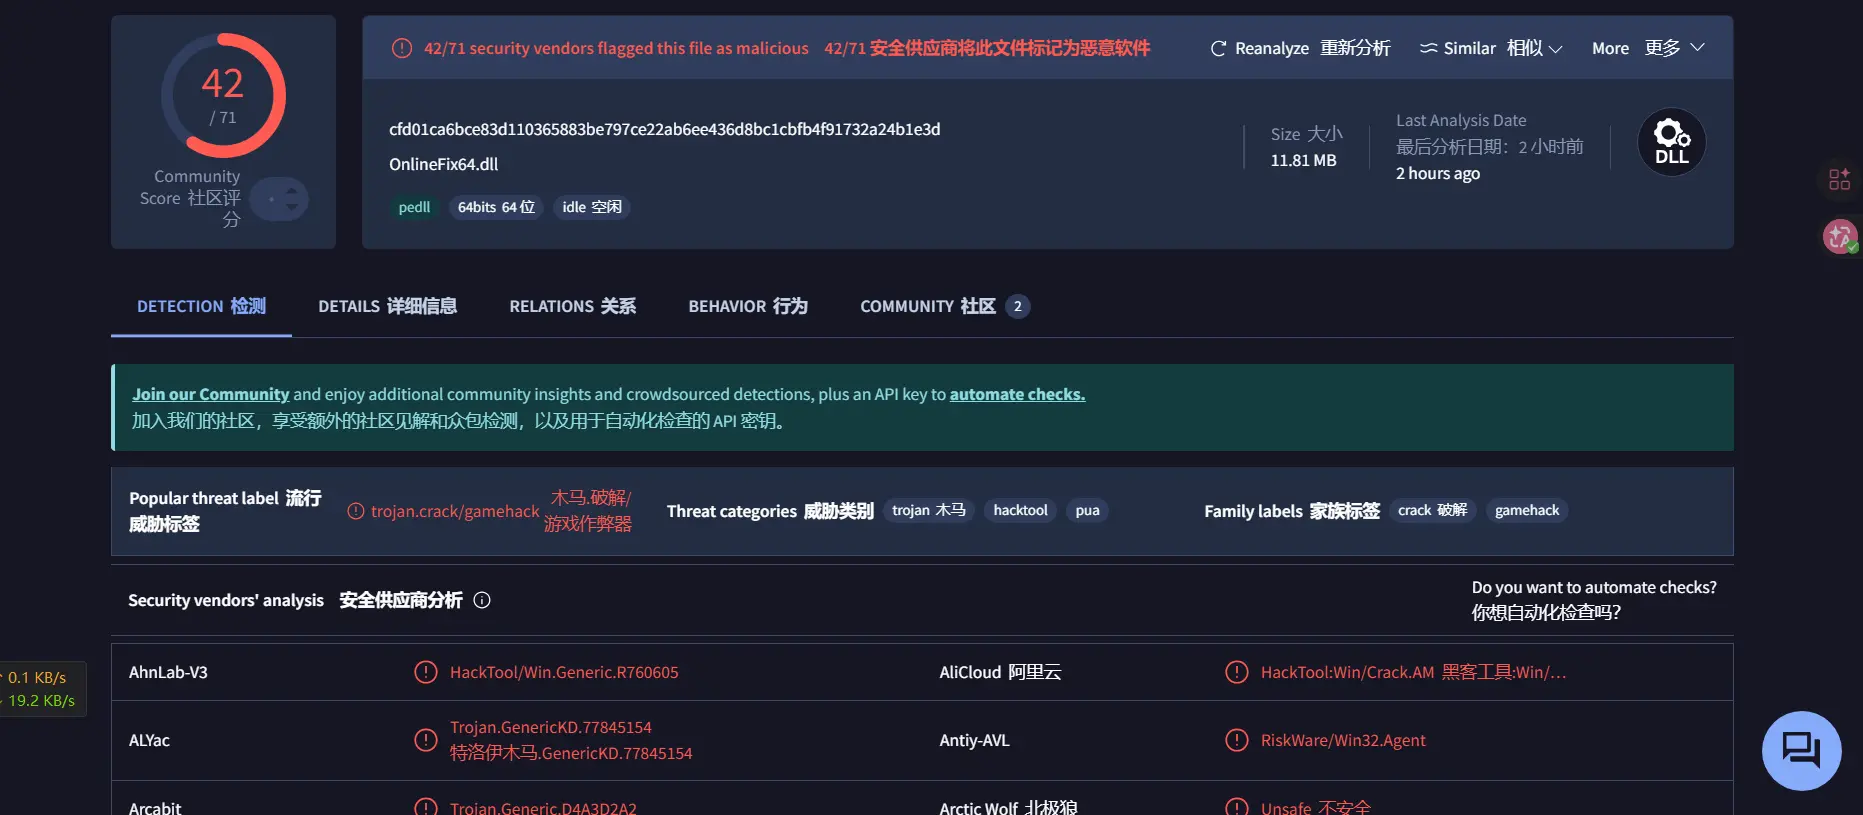Click the idle tag

[x=591, y=207]
